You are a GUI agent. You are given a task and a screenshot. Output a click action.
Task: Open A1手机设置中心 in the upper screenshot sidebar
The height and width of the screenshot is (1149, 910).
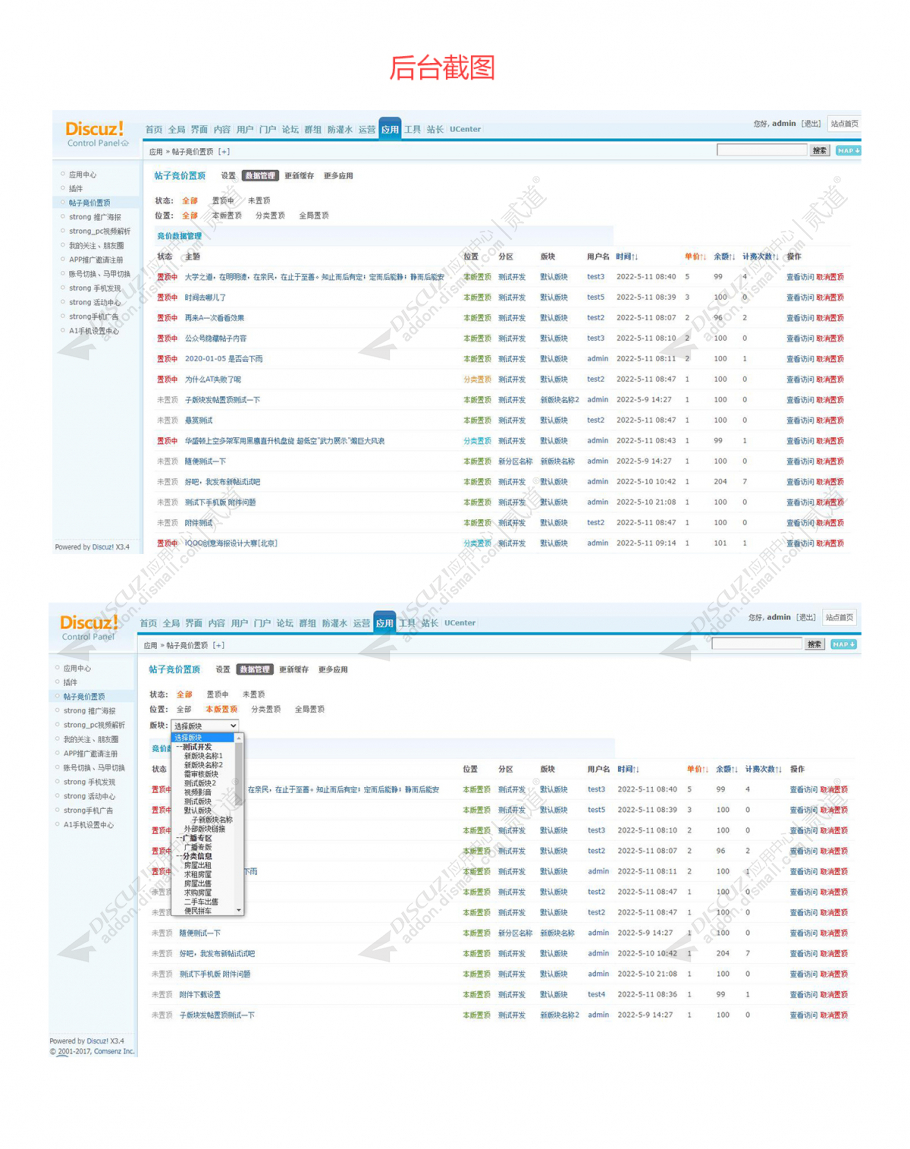94,331
